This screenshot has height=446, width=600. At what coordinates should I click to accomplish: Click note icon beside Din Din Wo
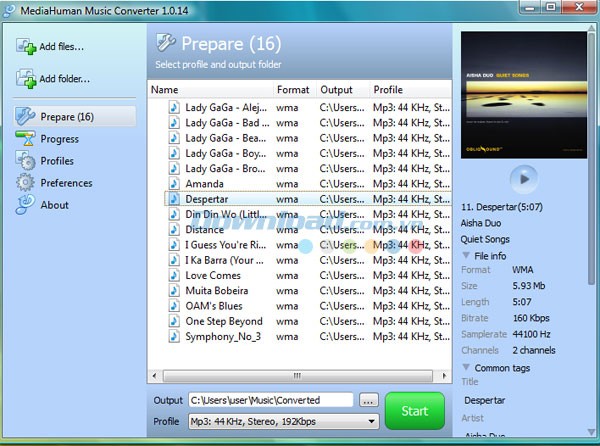pos(174,214)
